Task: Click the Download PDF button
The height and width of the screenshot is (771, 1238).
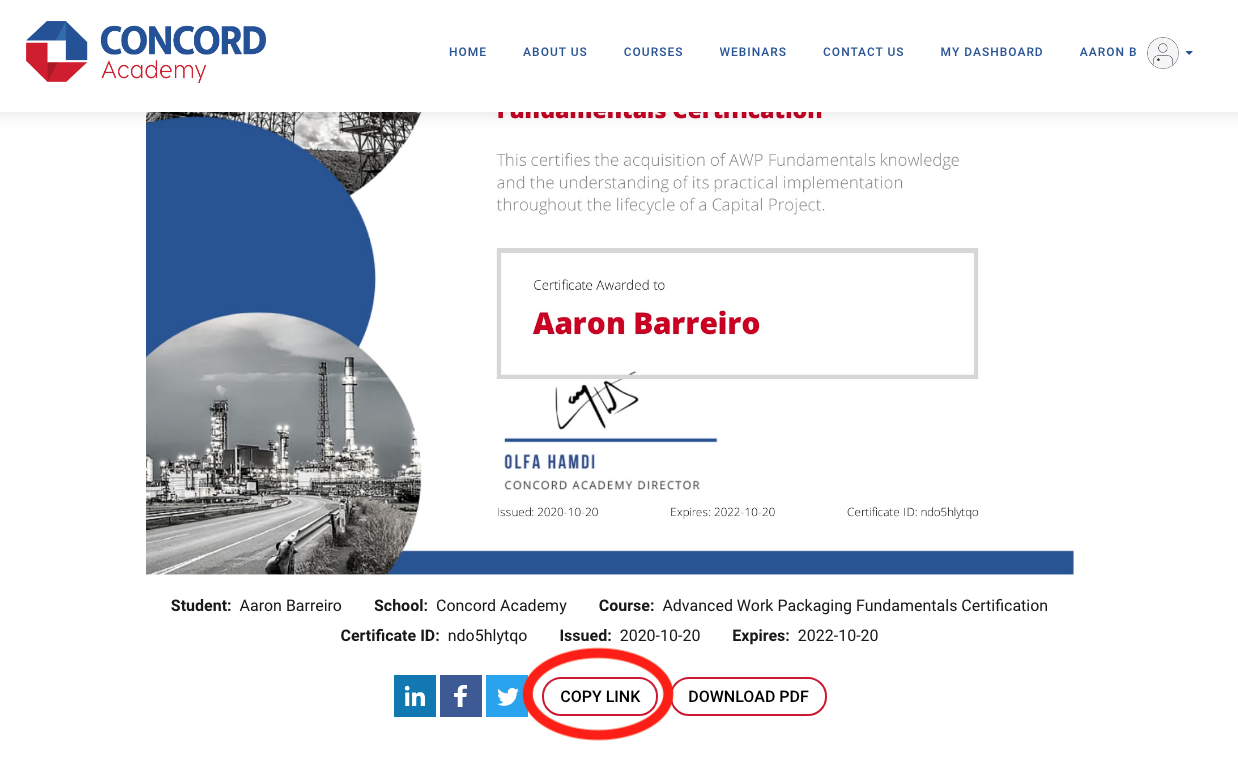Action: 748,697
